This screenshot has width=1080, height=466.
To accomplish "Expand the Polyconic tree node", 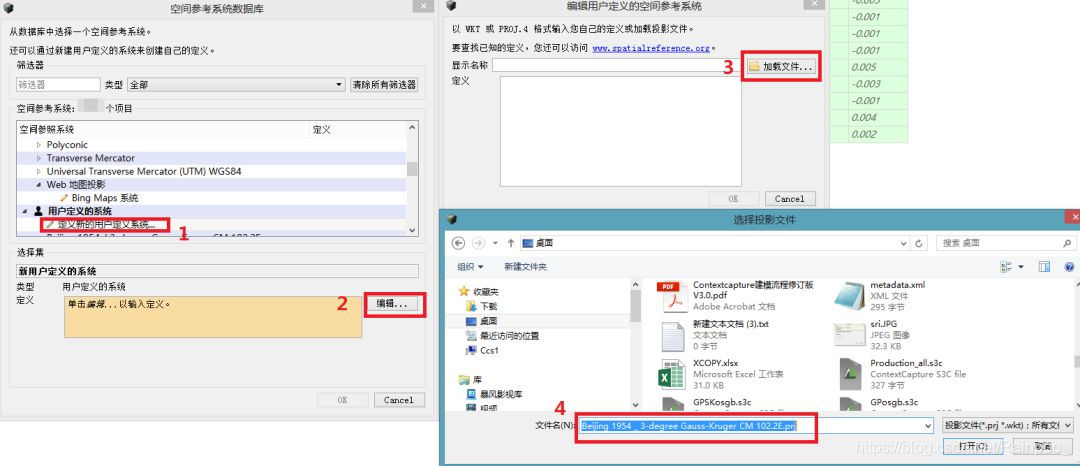I will click(39, 145).
